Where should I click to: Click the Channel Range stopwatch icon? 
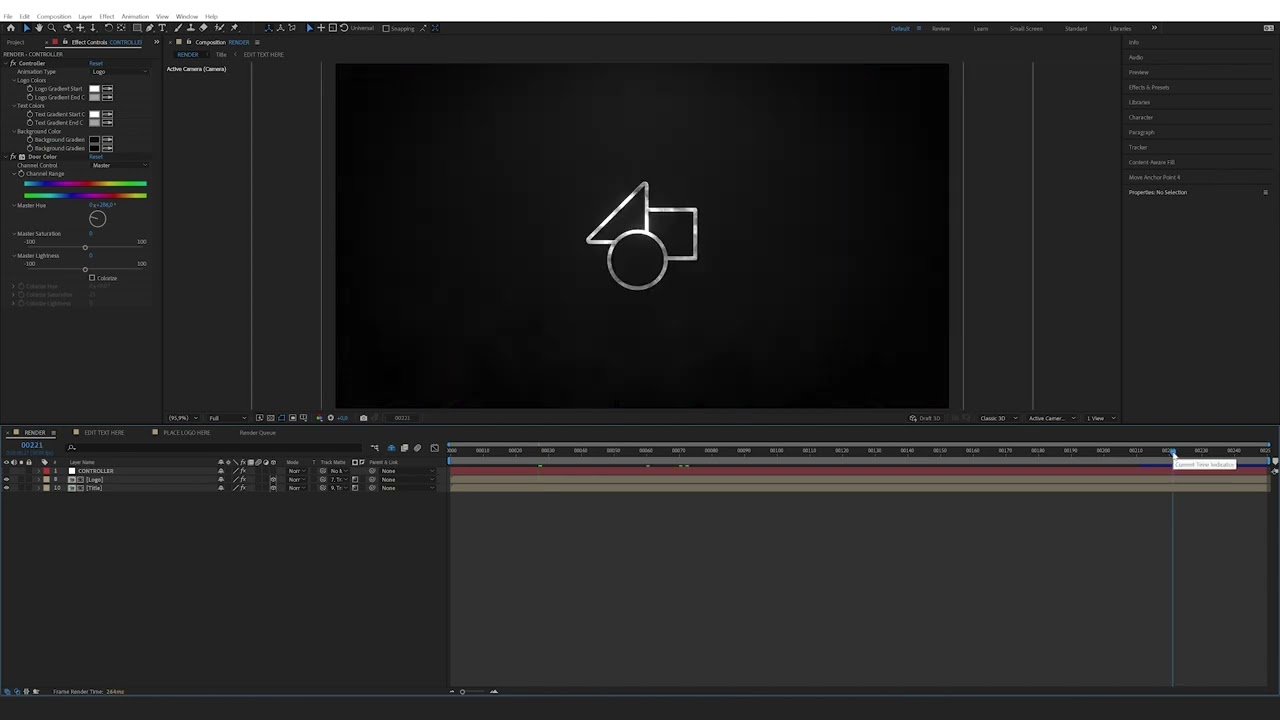(21, 174)
